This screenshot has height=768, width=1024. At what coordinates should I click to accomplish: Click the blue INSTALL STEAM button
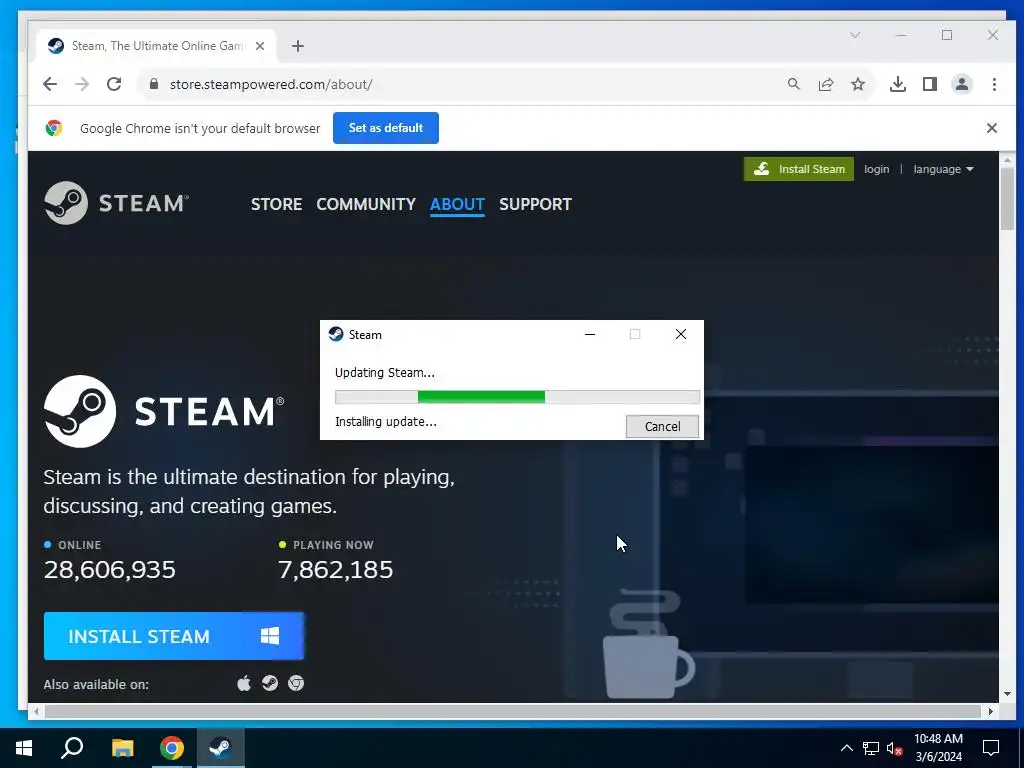[174, 636]
